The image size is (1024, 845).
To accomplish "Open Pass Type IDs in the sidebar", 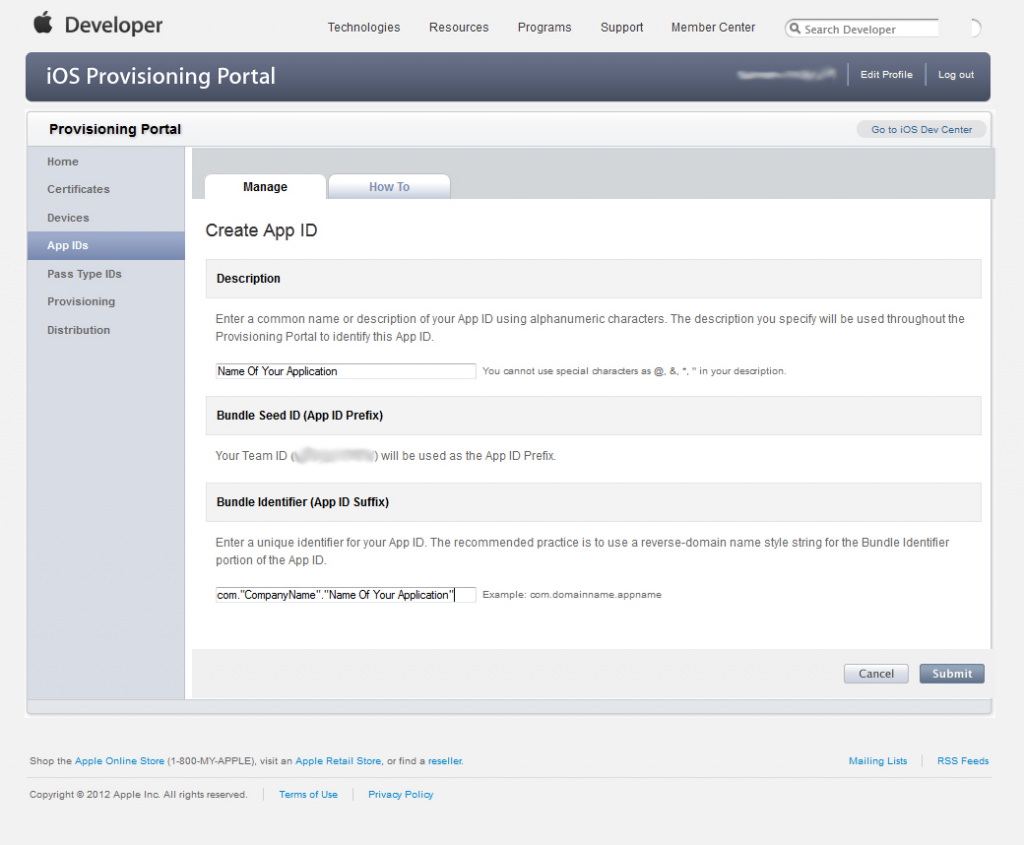I will [x=84, y=274].
